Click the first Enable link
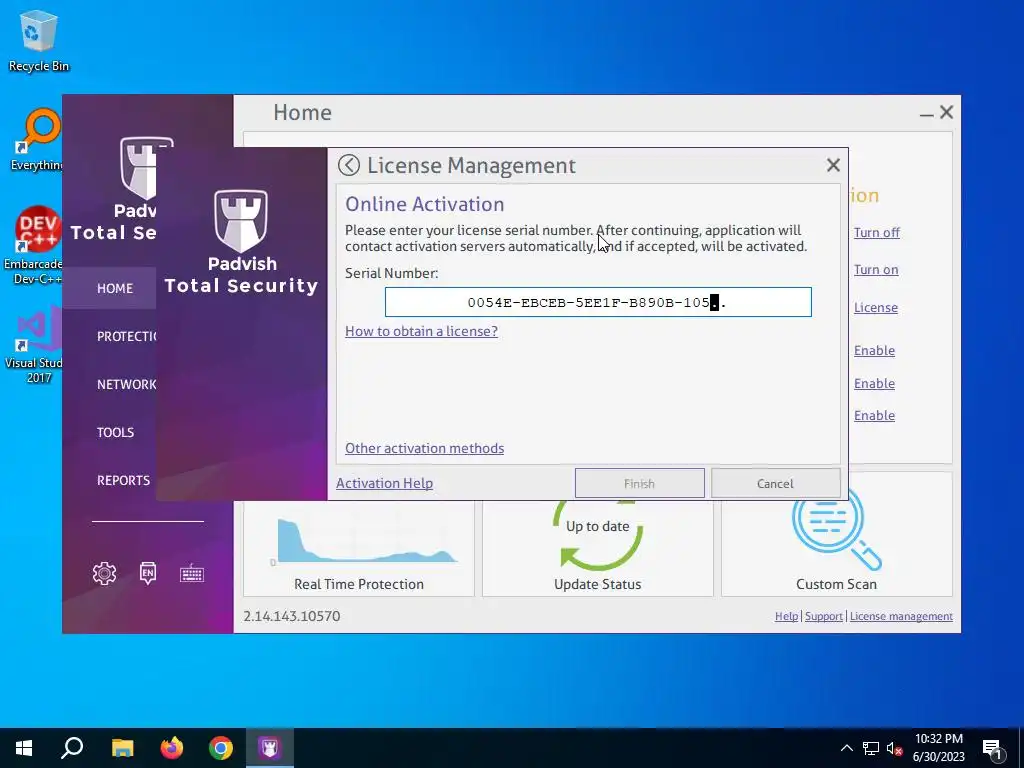The height and width of the screenshot is (768, 1024). pyautogui.click(x=874, y=351)
